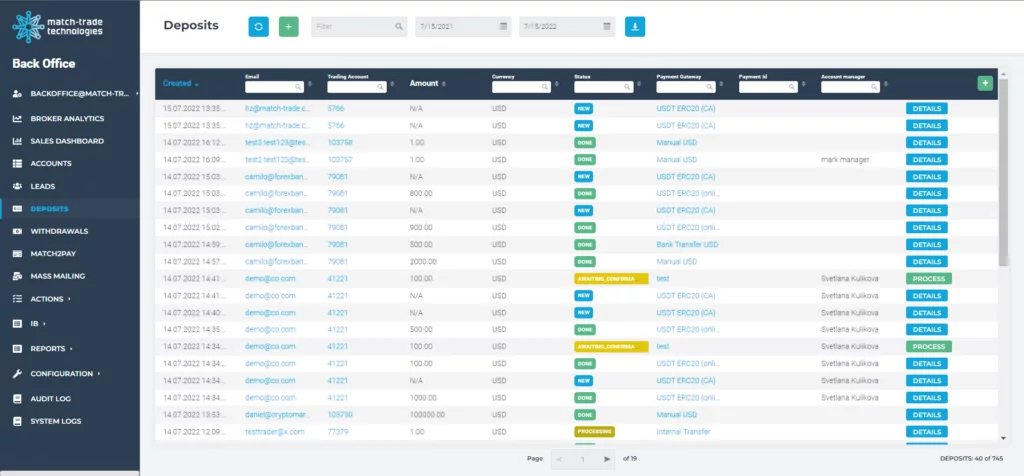Screen dimensions: 1024x476
Task: Click PROCESS button for first awaiting confirmation deposit
Action: point(929,279)
